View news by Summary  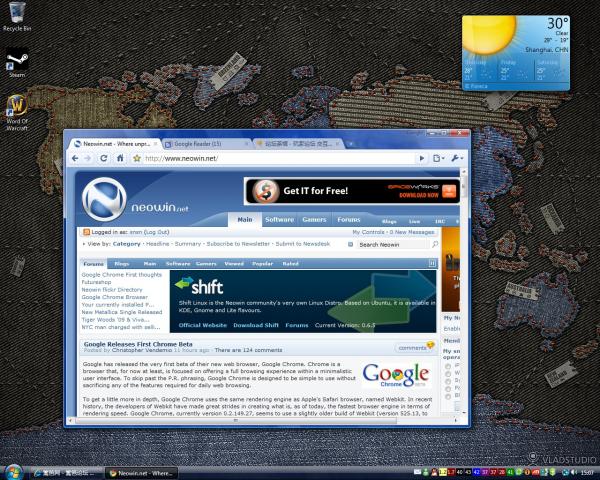point(188,244)
